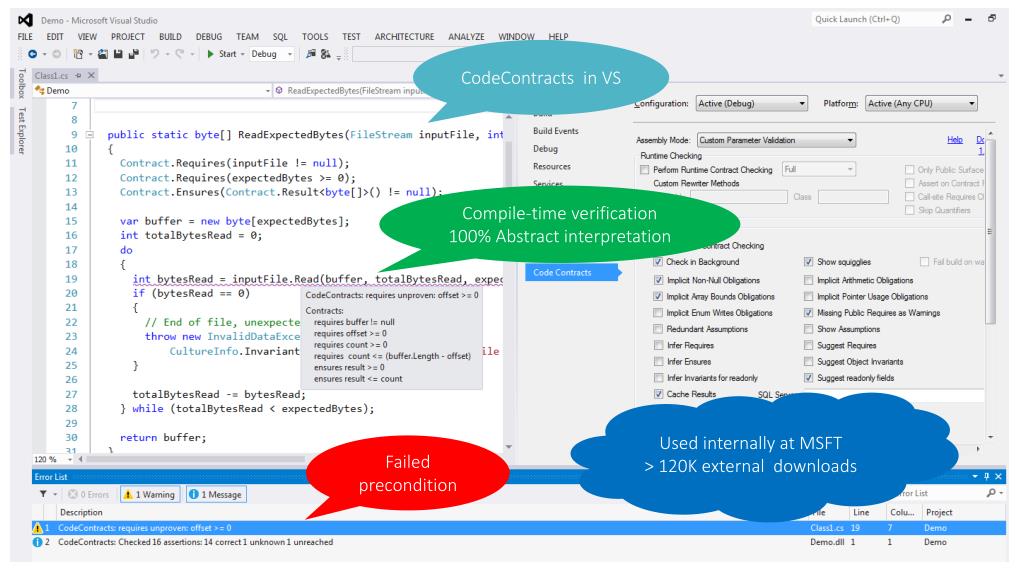Image resolution: width=1024 pixels, height=576 pixels.
Task: Open the Error List window position menu arrow
Action: [975, 477]
